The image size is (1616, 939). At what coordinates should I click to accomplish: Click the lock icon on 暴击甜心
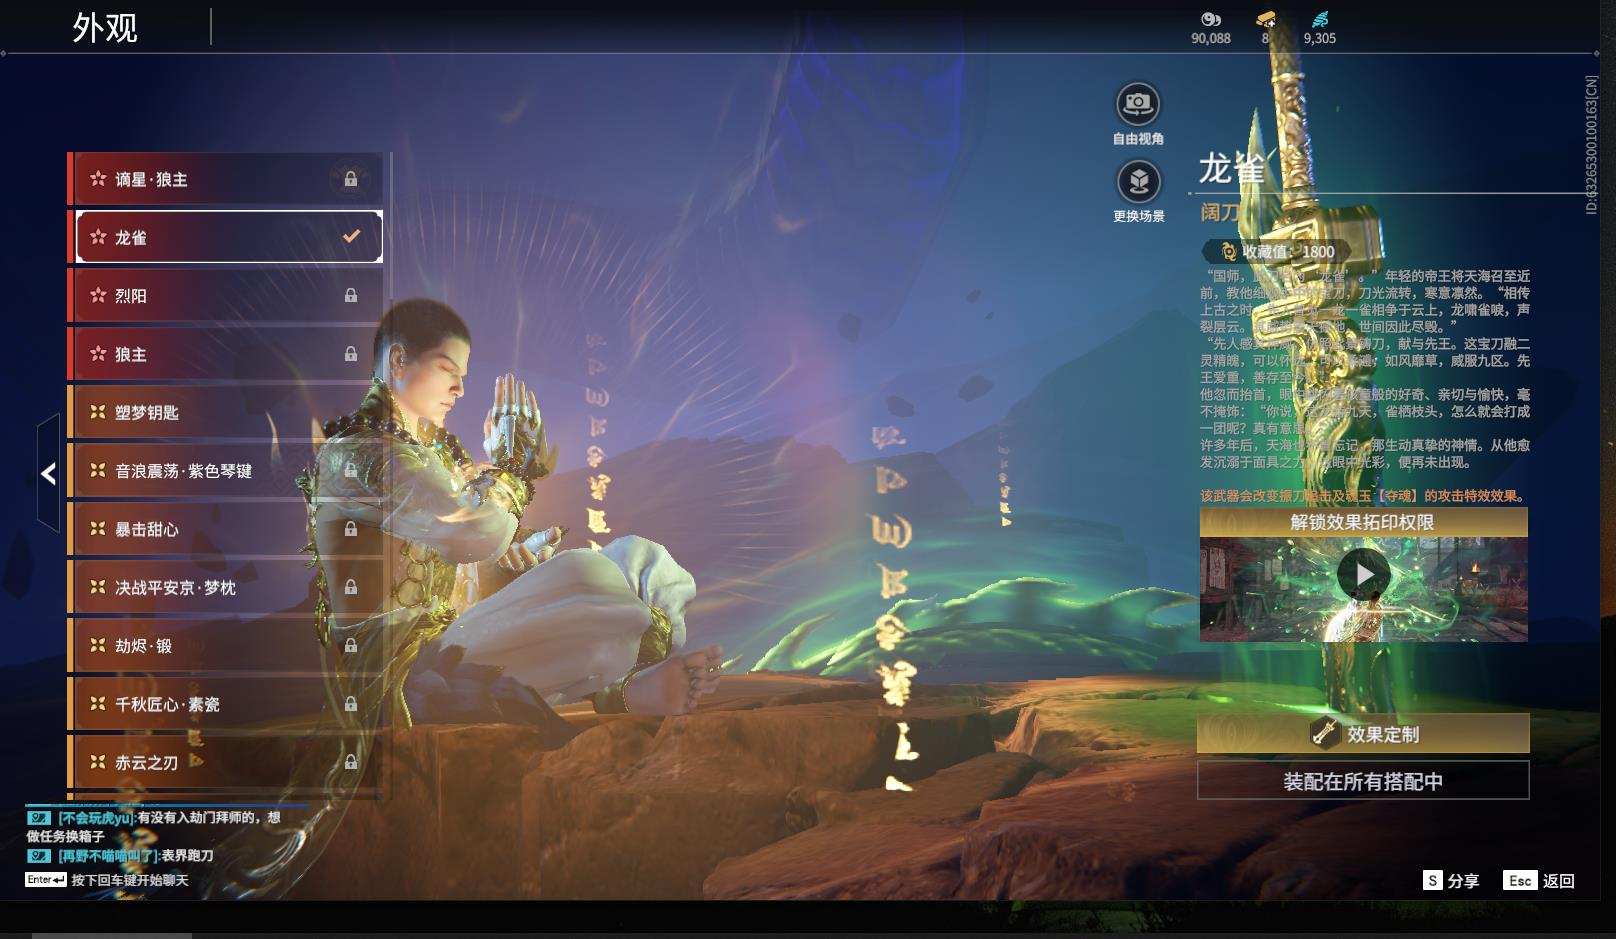(351, 529)
